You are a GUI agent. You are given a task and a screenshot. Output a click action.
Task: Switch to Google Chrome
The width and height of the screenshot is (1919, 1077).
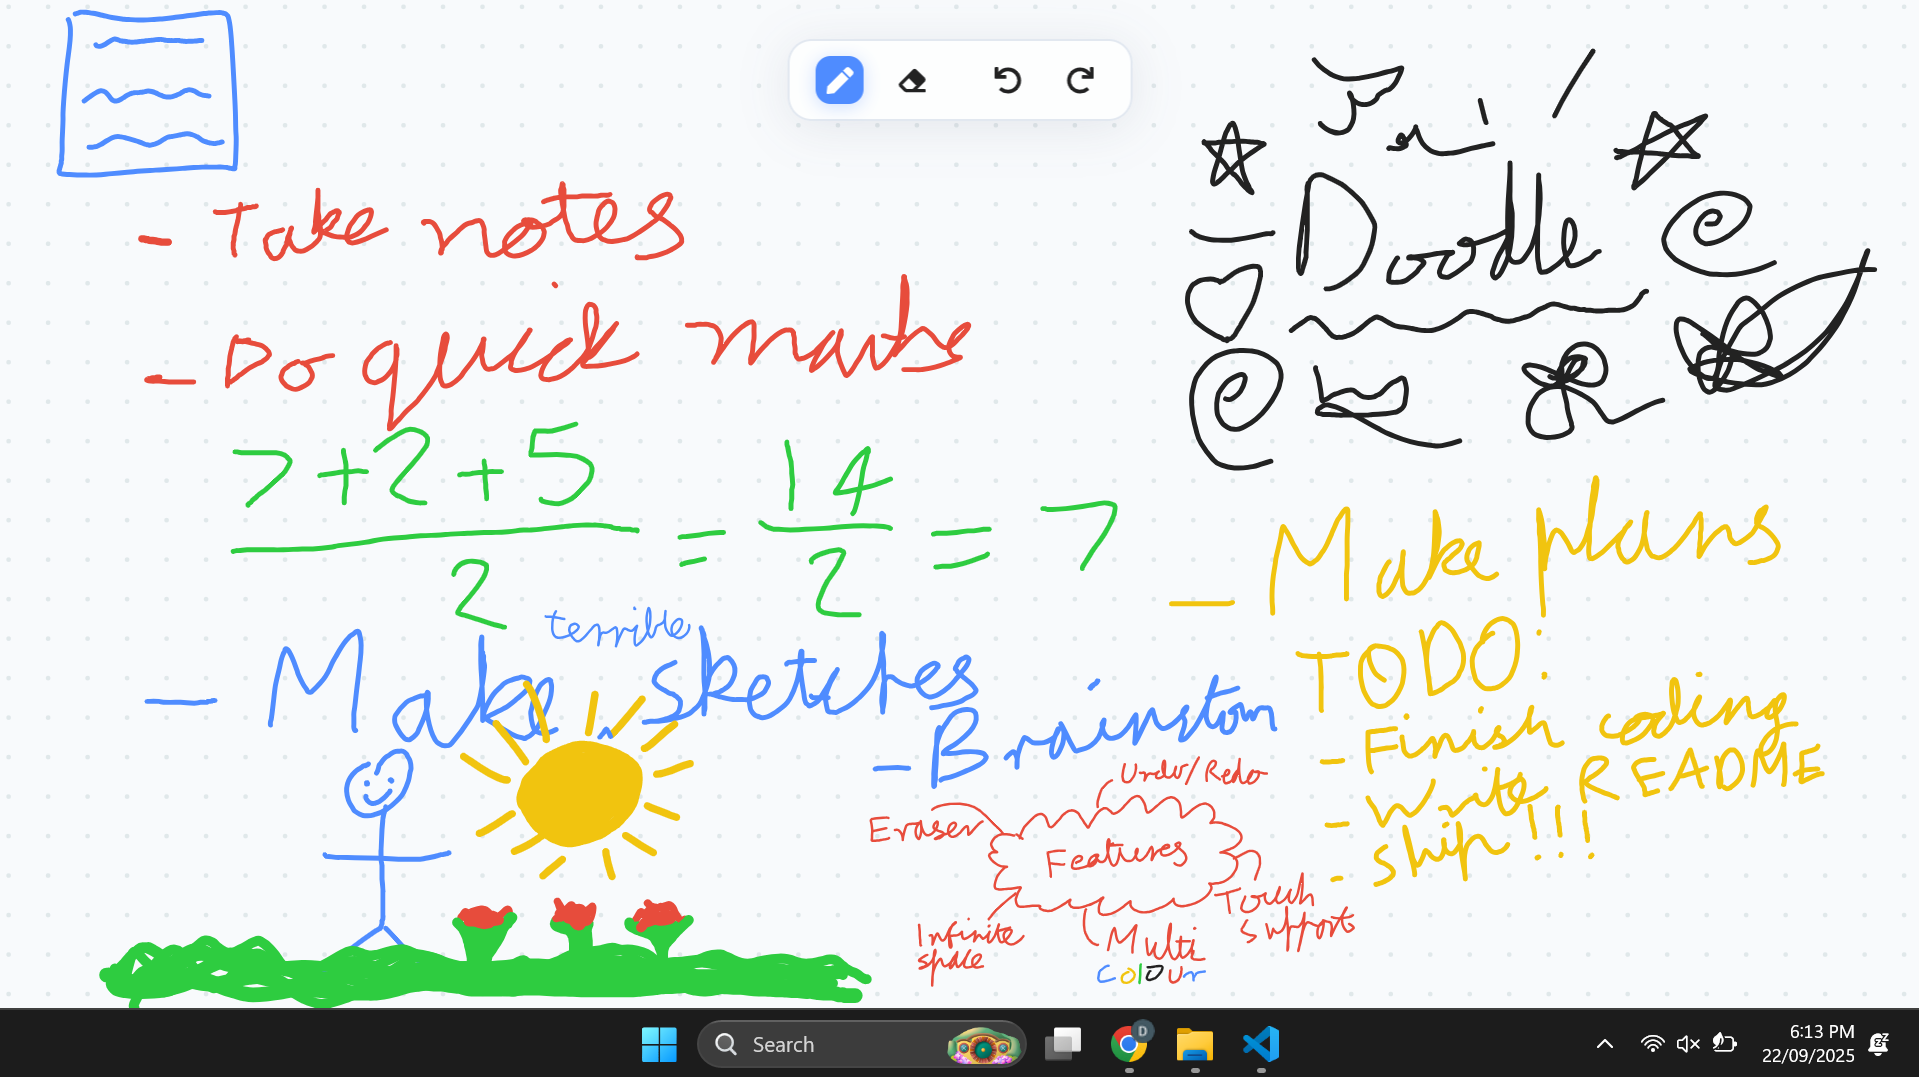tap(1129, 1044)
